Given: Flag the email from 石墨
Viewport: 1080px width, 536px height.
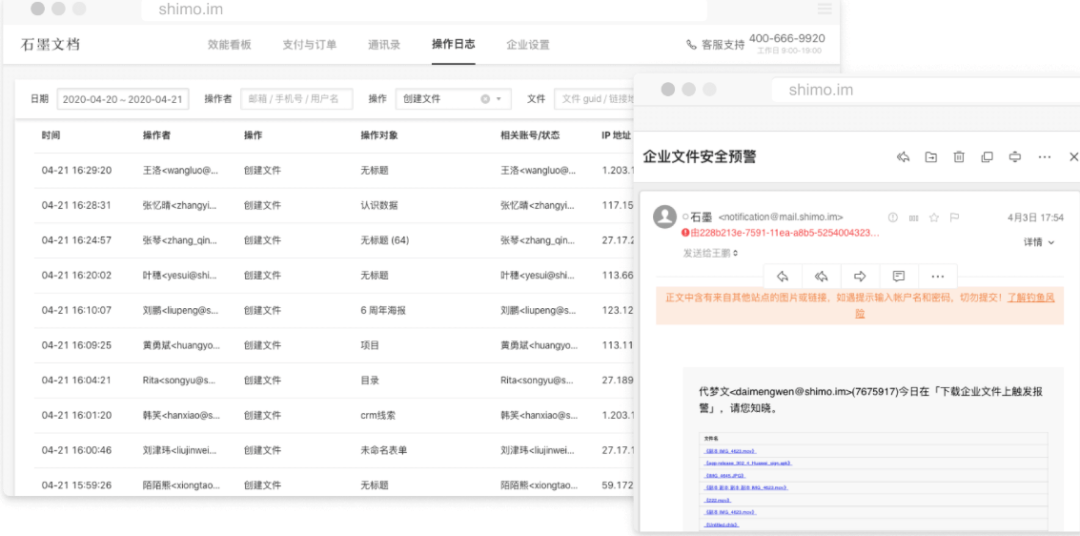Looking at the screenshot, I should (x=954, y=217).
